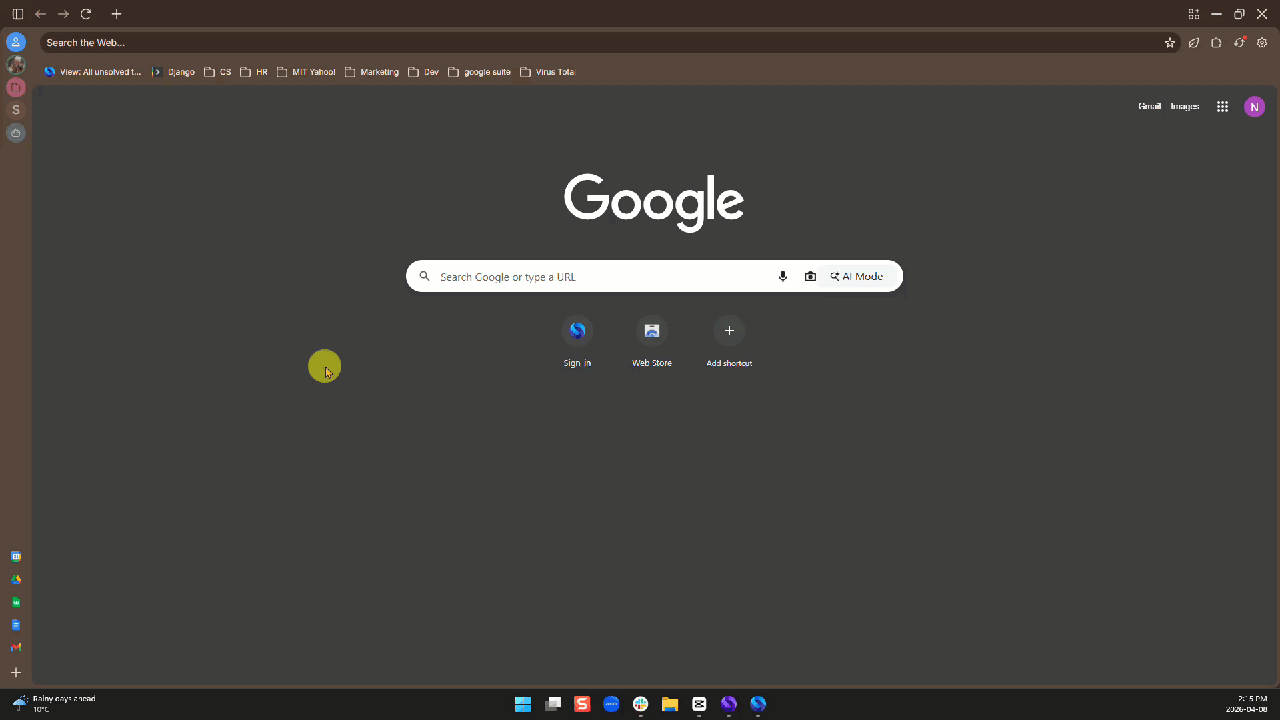1280x720 pixels.
Task: Open the Sign in shortcut tile
Action: tap(577, 342)
